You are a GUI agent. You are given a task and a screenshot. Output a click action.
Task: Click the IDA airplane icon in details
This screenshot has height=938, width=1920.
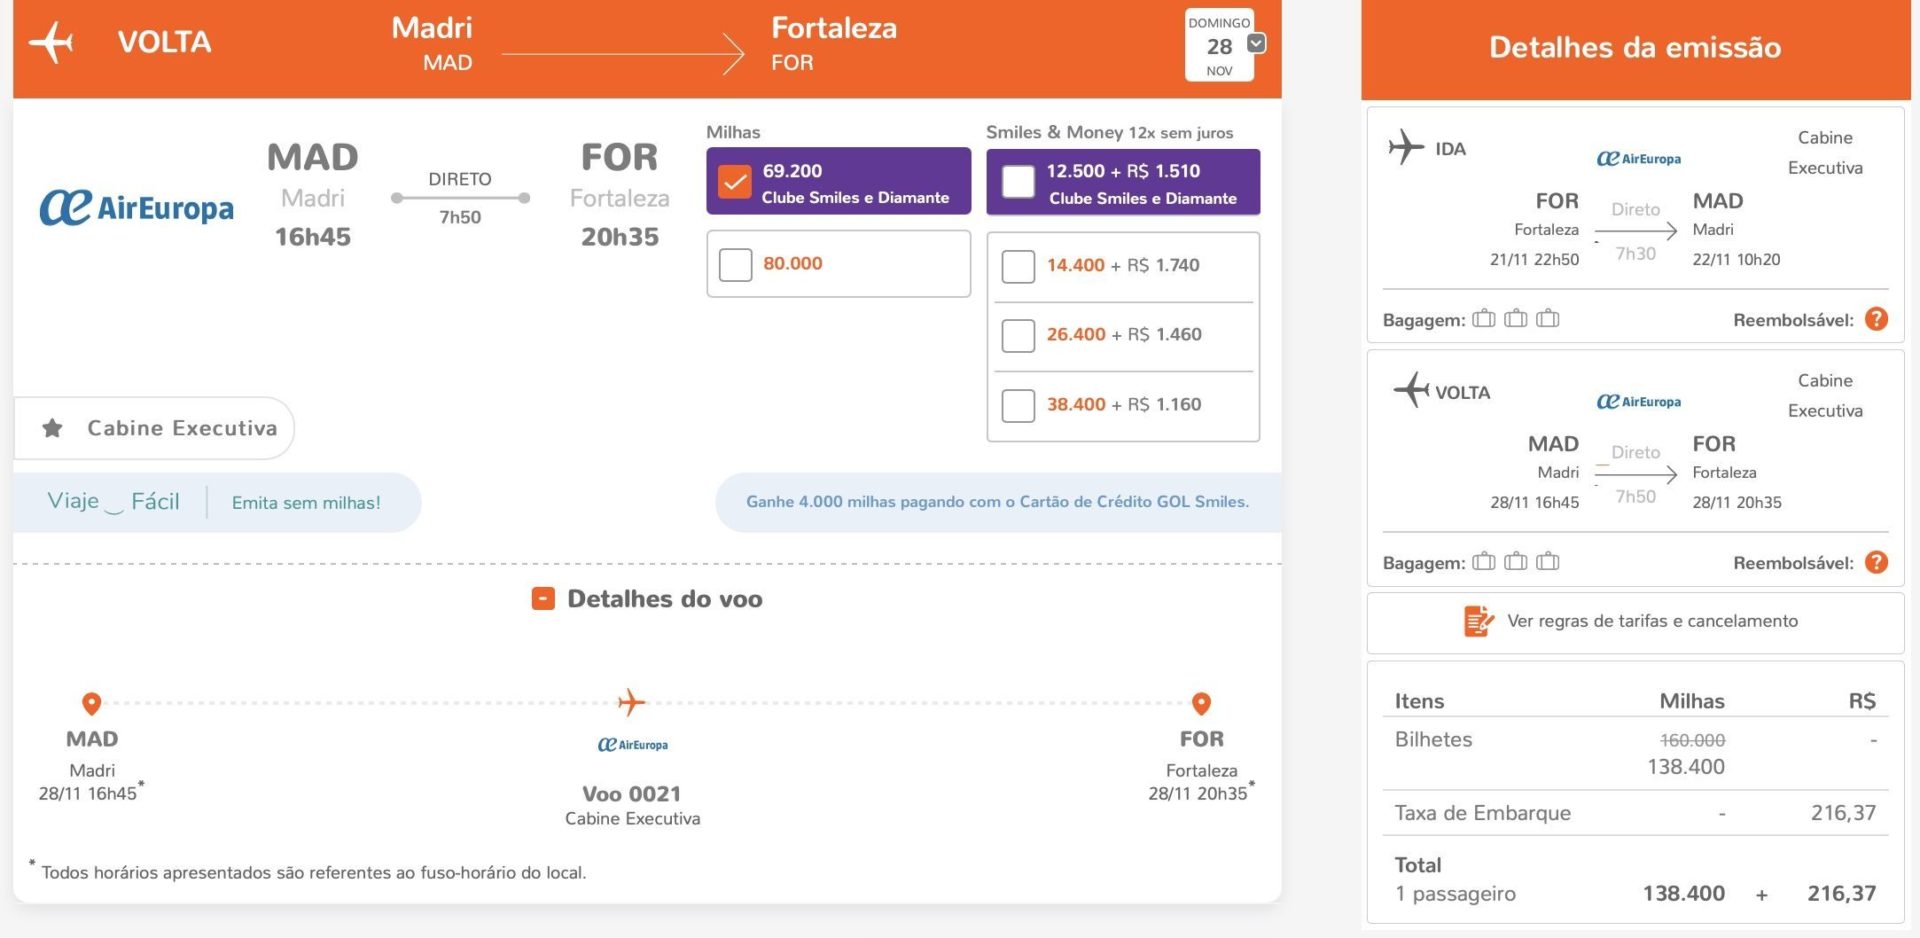coord(1406,147)
